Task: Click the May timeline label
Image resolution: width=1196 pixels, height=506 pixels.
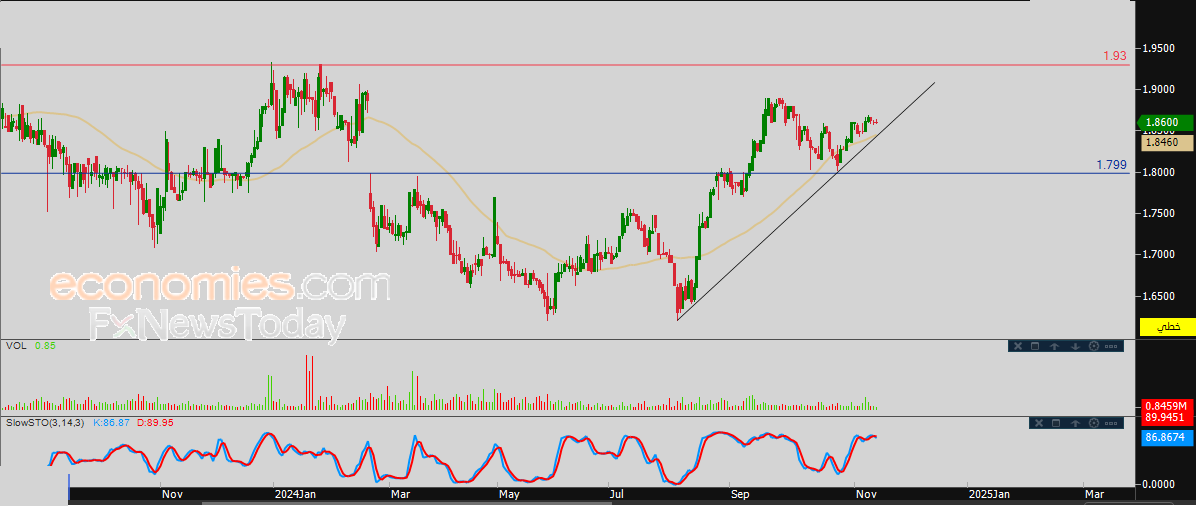Action: pos(510,495)
